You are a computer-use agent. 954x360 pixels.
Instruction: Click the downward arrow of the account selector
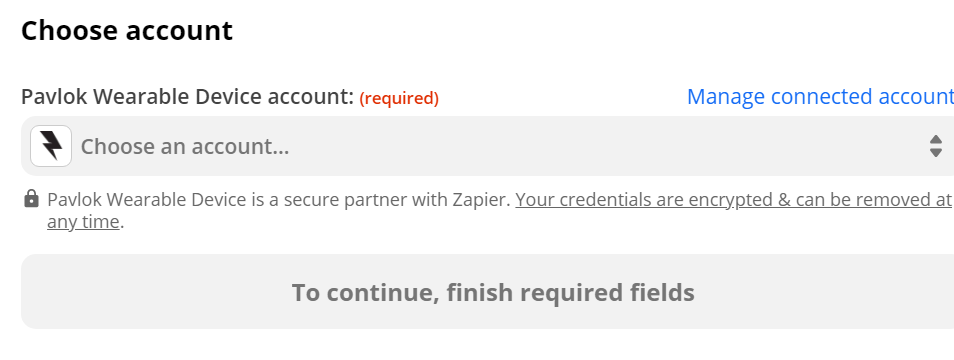pyautogui.click(x=936, y=153)
